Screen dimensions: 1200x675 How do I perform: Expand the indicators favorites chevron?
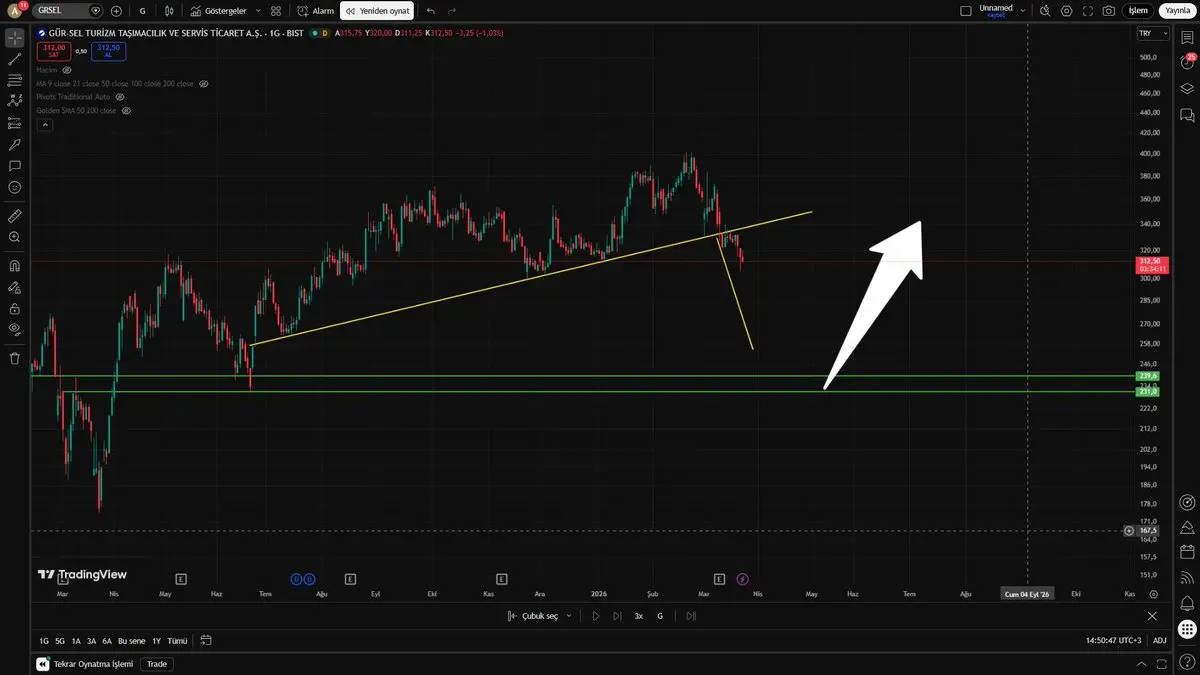coord(258,10)
